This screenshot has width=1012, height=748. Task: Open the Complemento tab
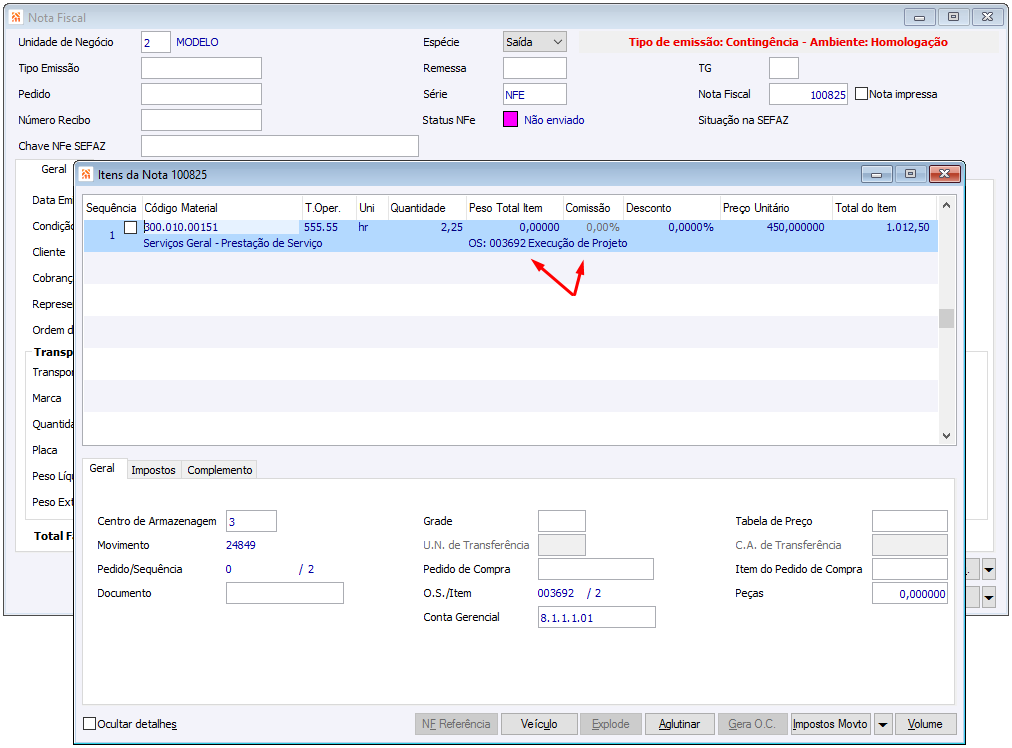coord(220,470)
